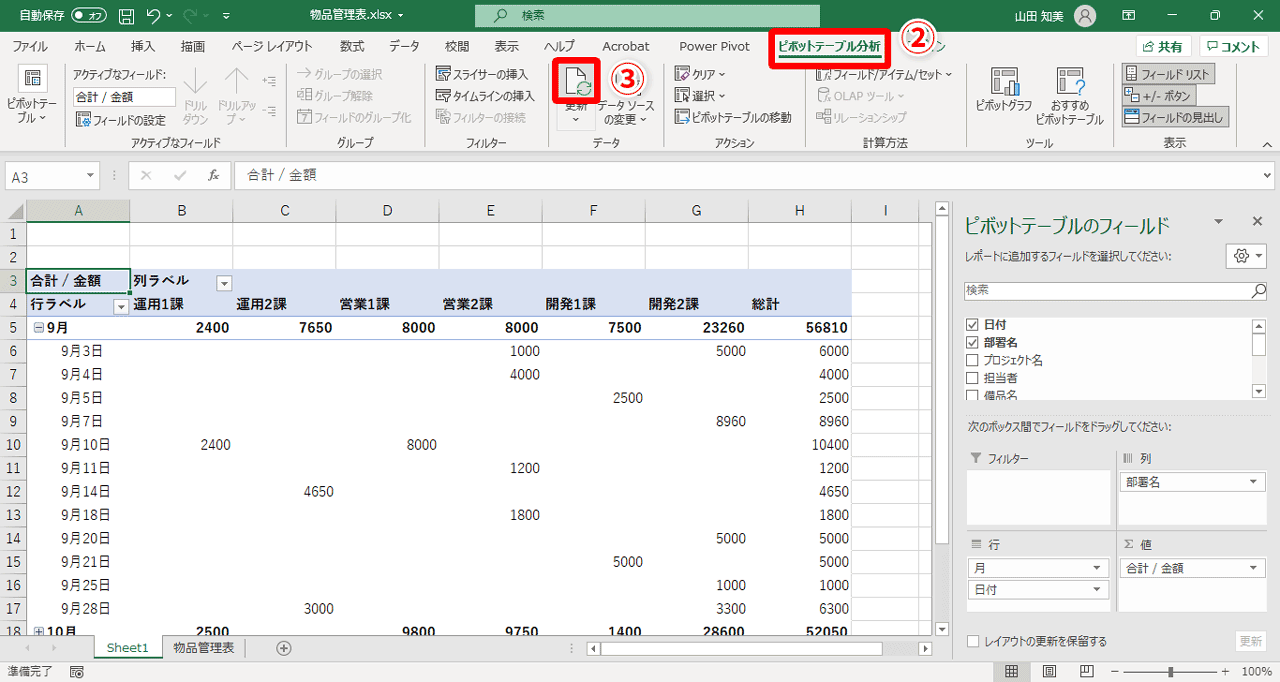Enable defer layout update (レイアウトの更新を保留する)
Image resolution: width=1280 pixels, height=682 pixels.
(x=973, y=641)
